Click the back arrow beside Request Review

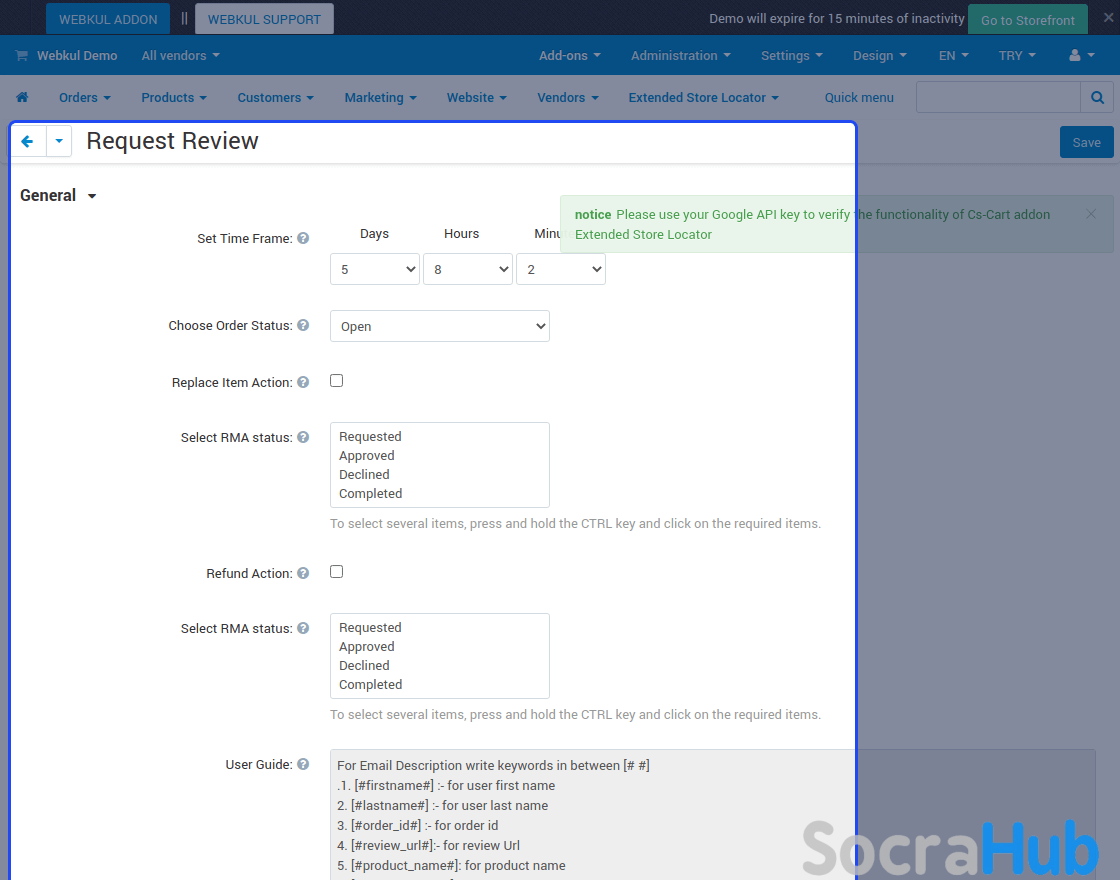coord(28,142)
